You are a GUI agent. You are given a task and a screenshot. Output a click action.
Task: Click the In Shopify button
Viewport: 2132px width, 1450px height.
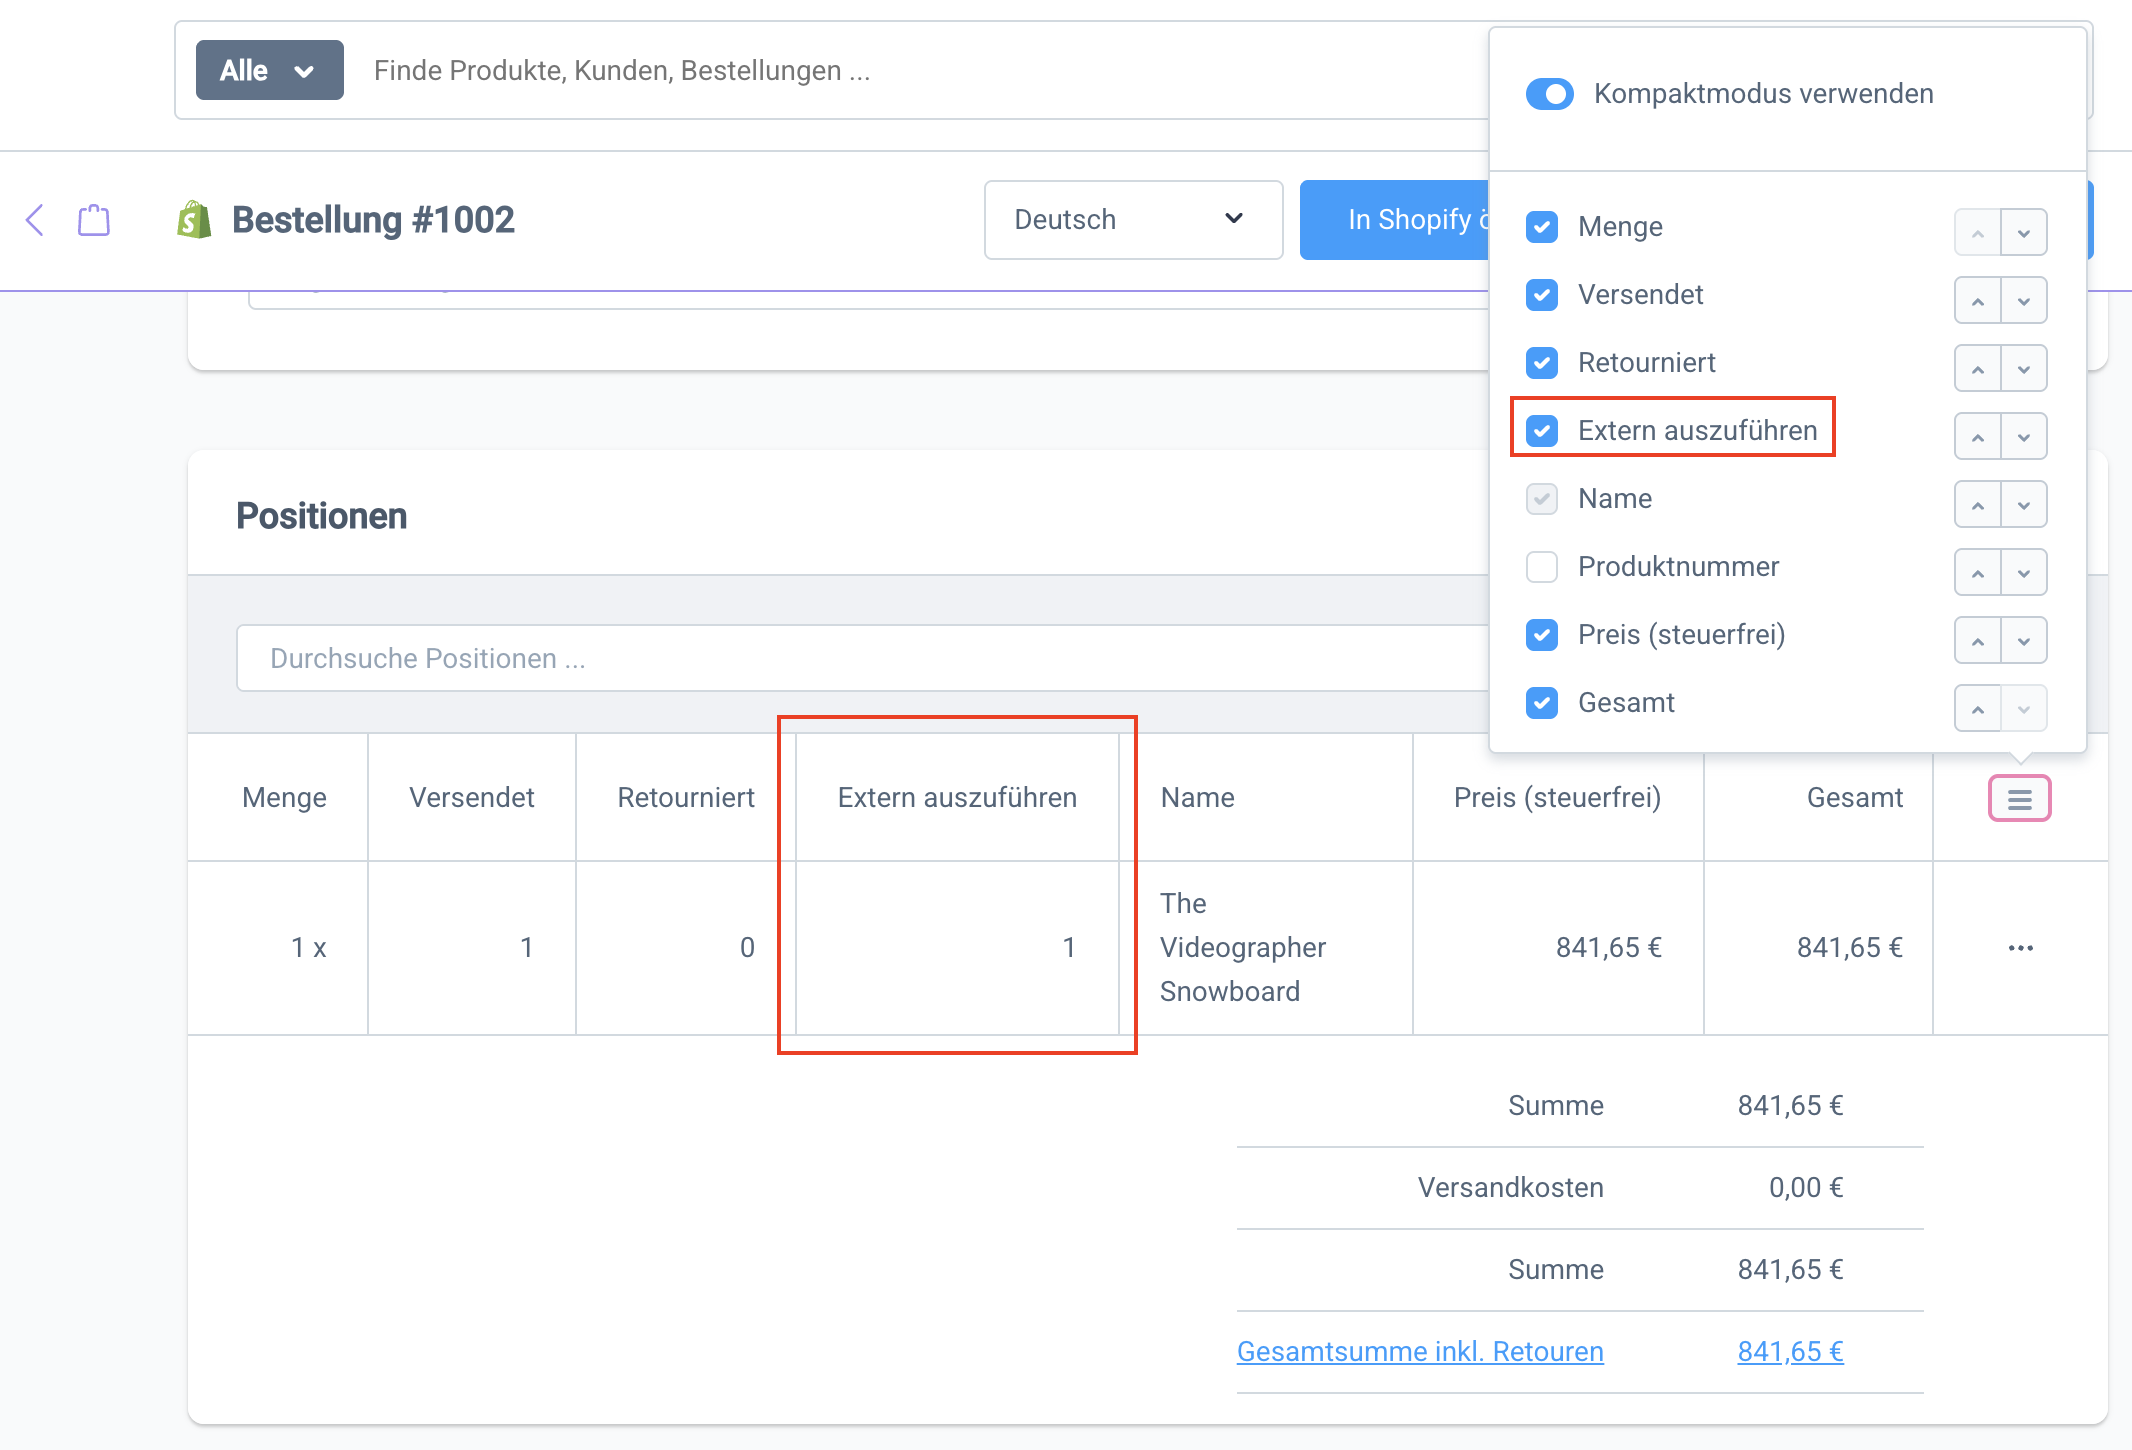pyautogui.click(x=1395, y=220)
